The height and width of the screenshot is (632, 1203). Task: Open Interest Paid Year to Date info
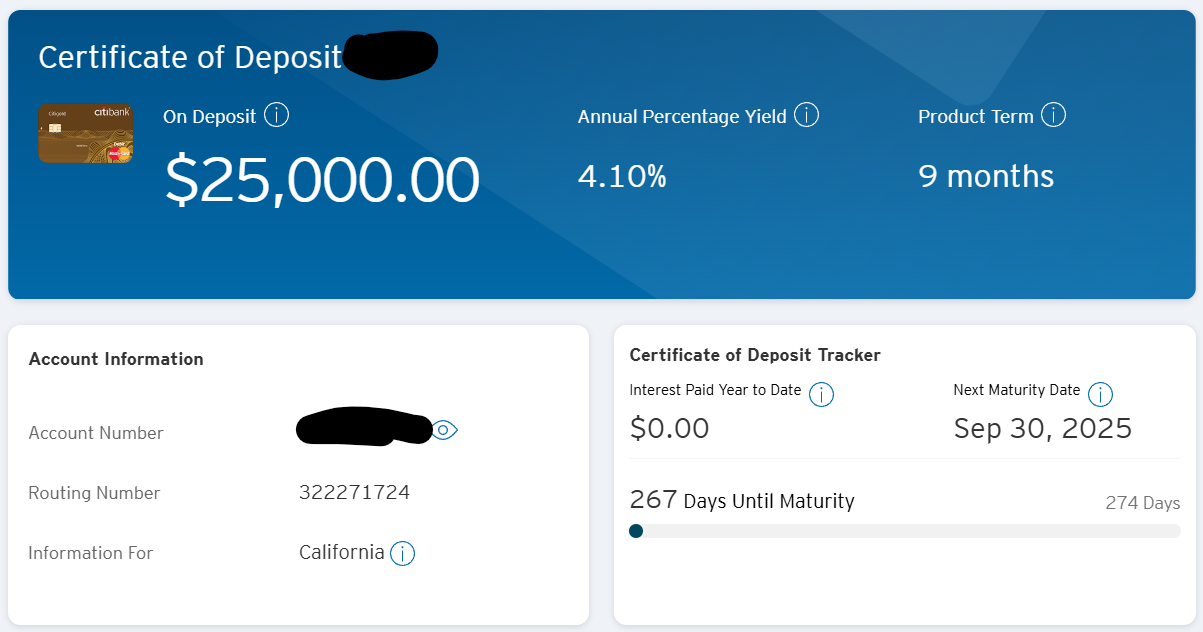point(821,394)
